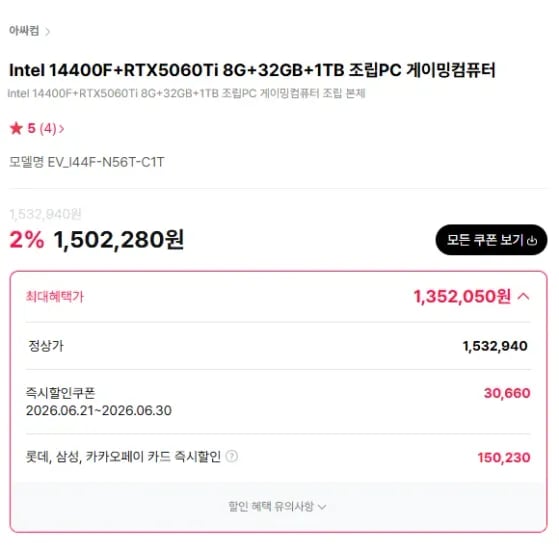Click the 모든 쿠폰 보기 button
Viewport: 559px width, 550px height.
pos(491,240)
